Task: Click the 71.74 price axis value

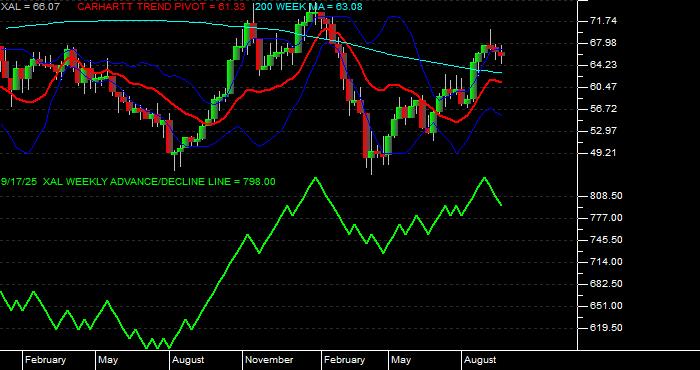Action: (x=603, y=21)
